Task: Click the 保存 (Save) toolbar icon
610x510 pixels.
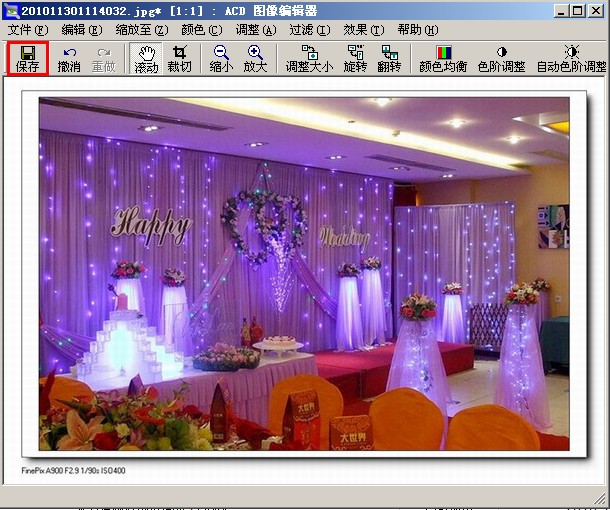Action: [x=27, y=58]
